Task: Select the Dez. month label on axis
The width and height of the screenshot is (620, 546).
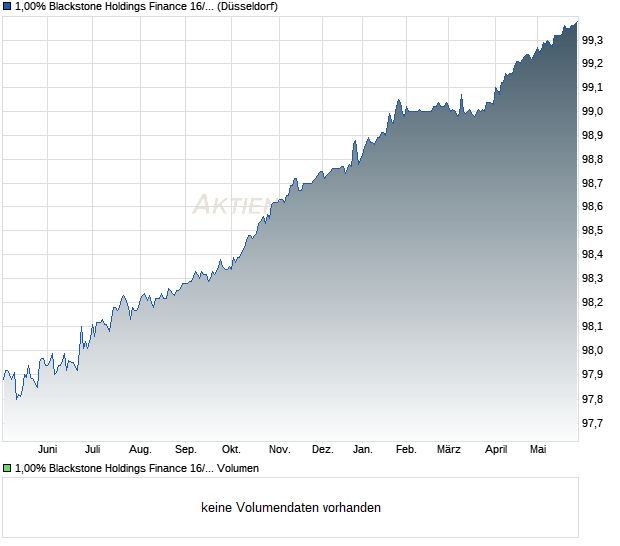Action: (x=323, y=450)
